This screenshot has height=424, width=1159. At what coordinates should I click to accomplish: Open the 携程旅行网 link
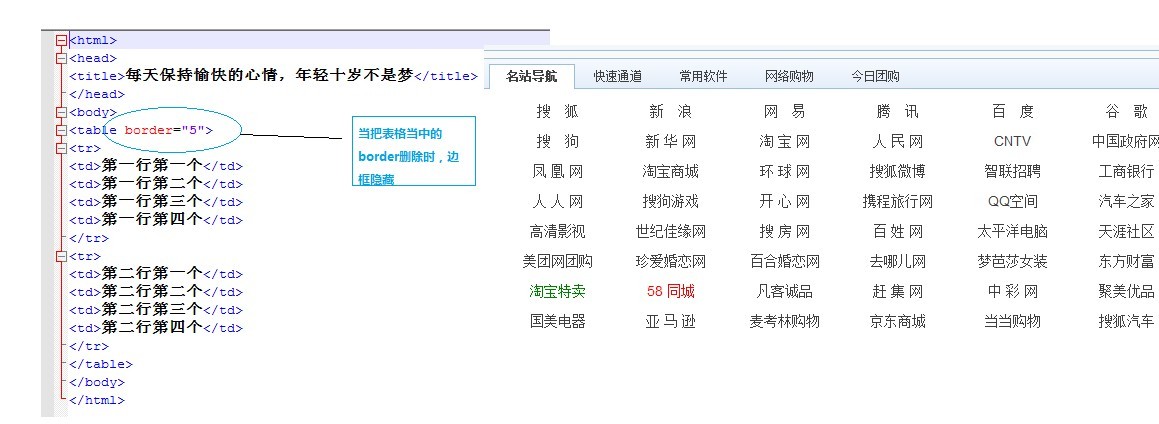[897, 201]
